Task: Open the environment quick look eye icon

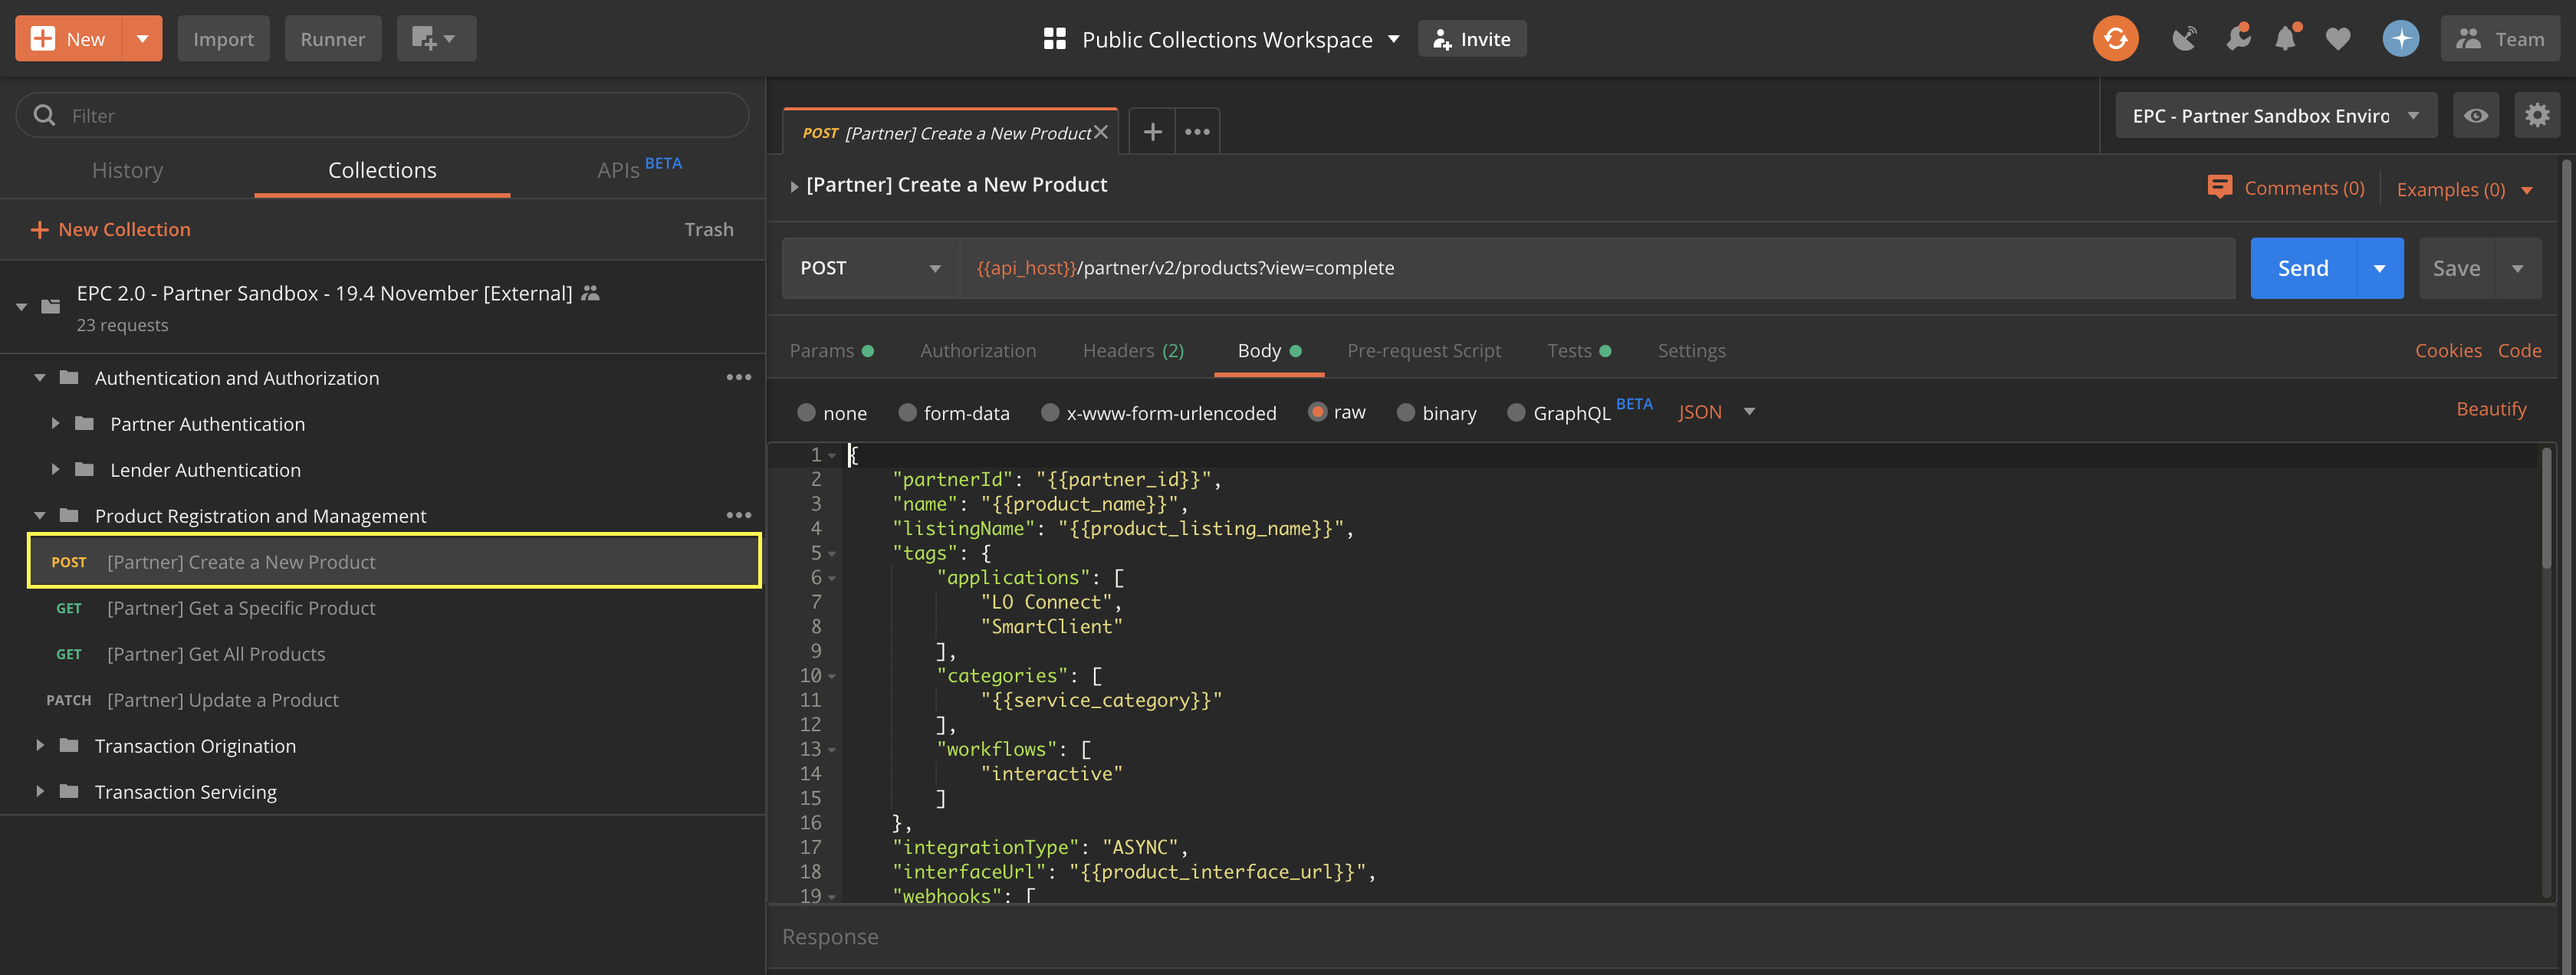Action: 2475,116
